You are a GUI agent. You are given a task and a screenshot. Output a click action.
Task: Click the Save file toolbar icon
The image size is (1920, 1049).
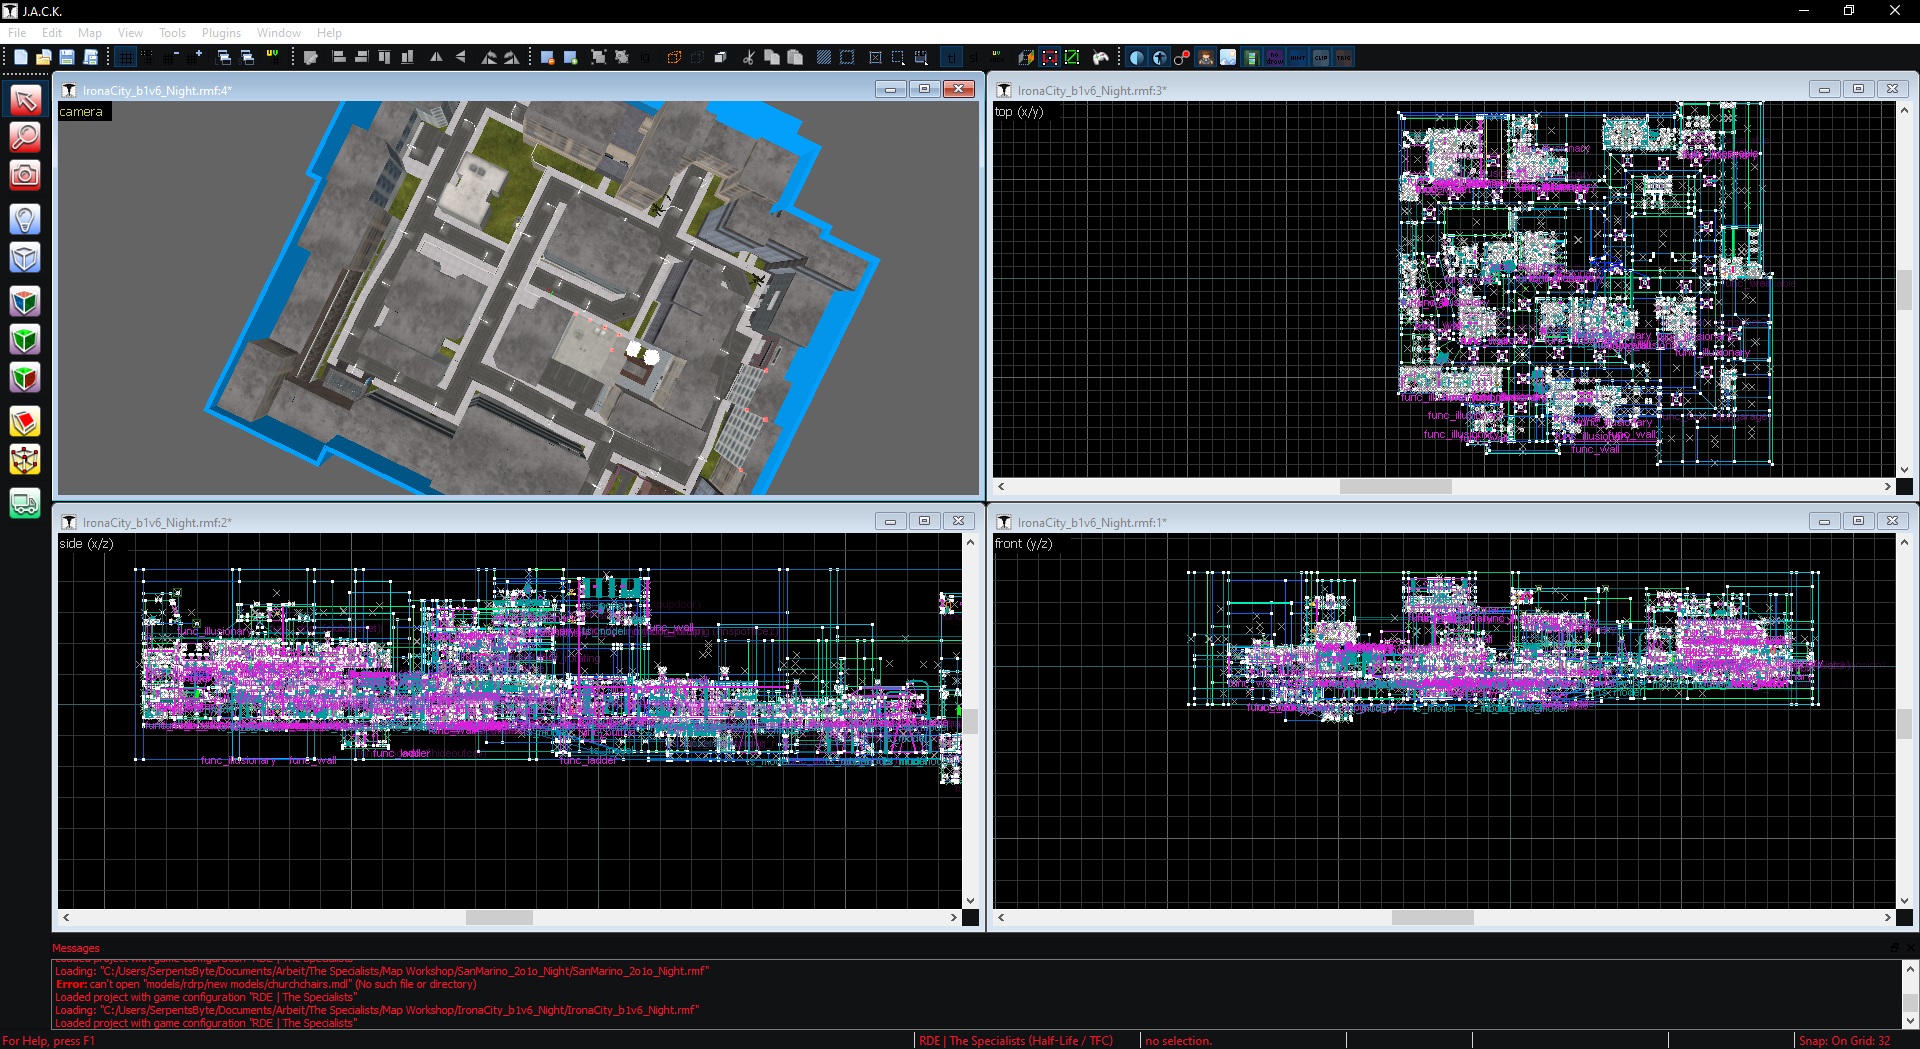click(x=67, y=58)
